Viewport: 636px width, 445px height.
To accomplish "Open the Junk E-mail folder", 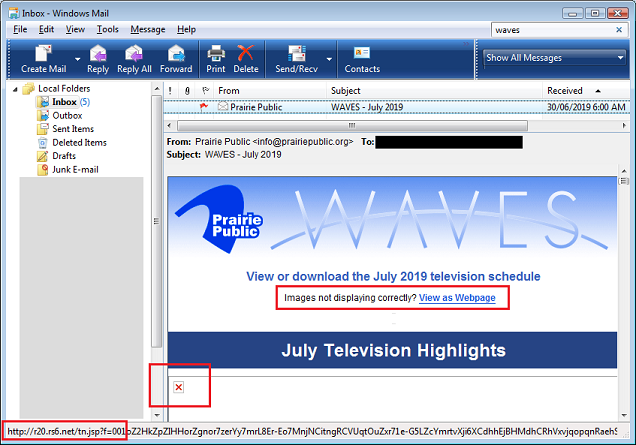I will pos(75,170).
